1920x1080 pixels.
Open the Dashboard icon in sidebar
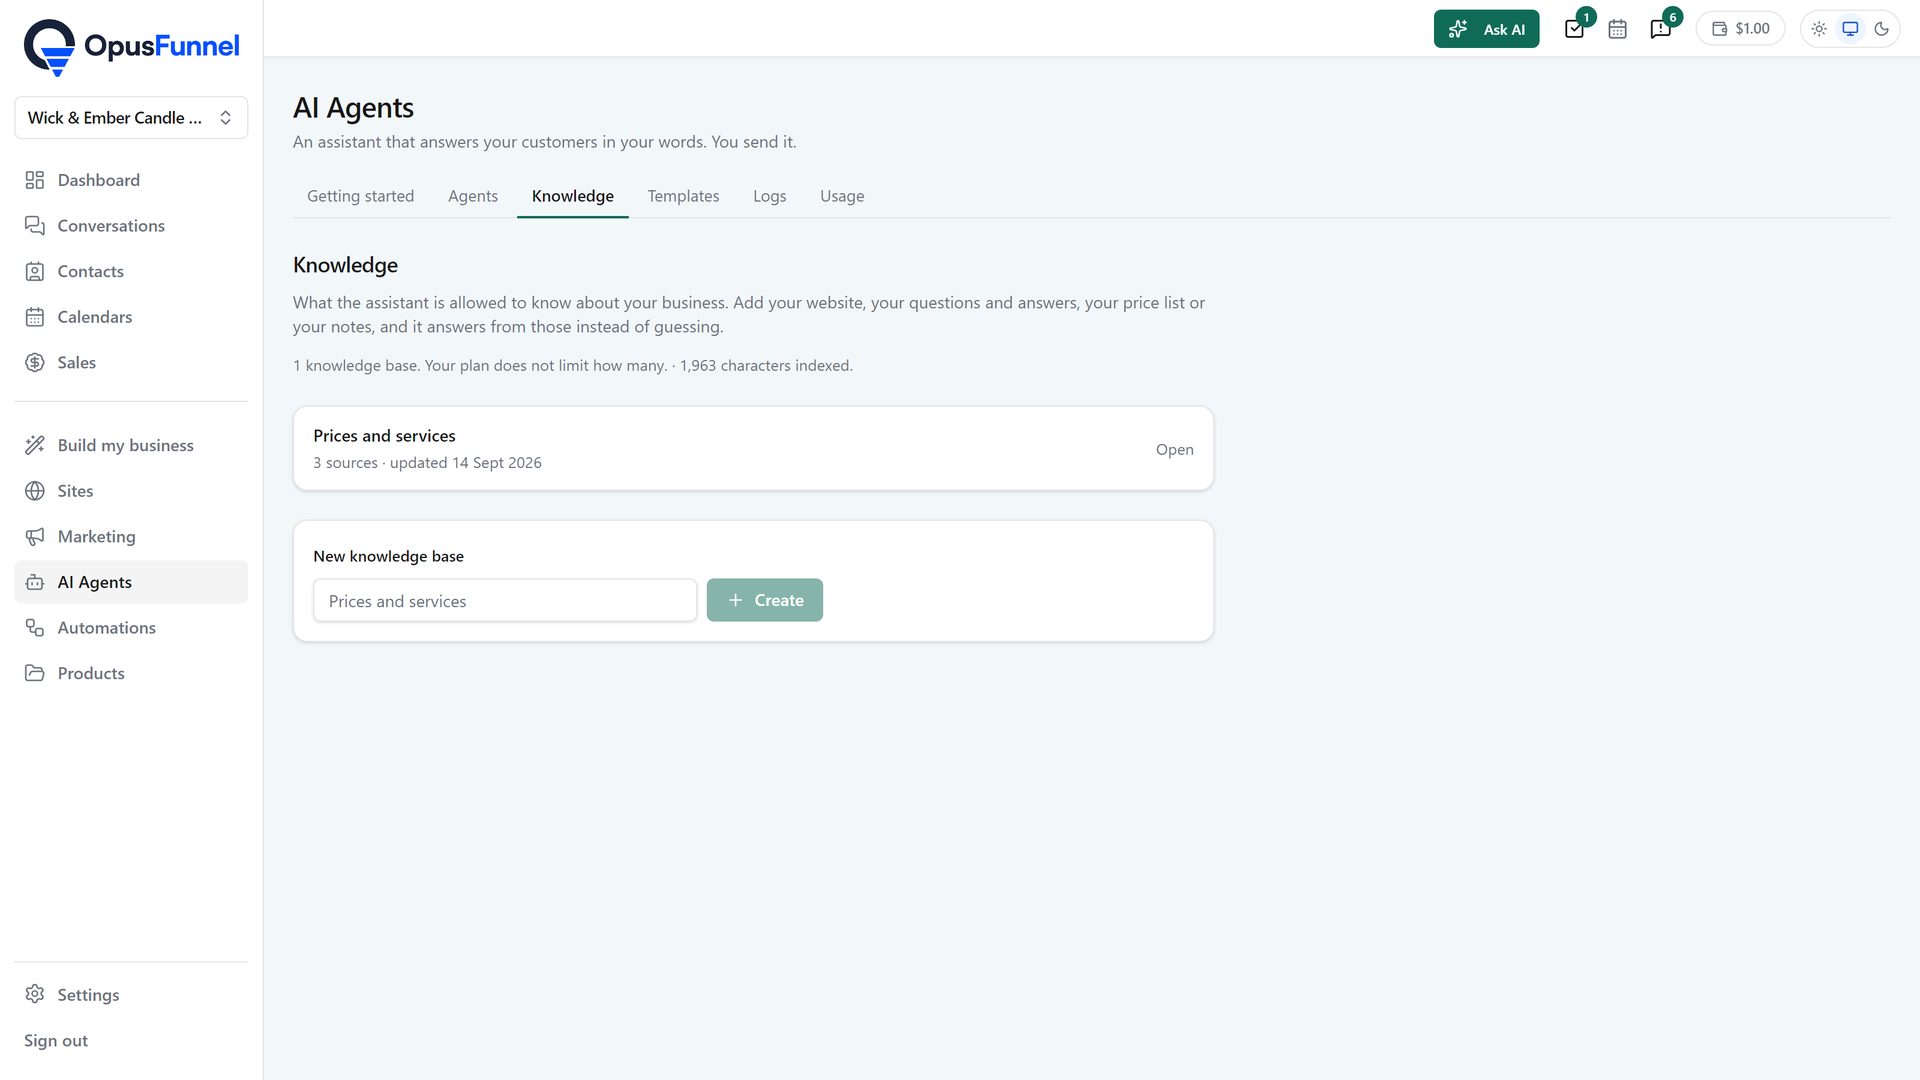pos(35,180)
